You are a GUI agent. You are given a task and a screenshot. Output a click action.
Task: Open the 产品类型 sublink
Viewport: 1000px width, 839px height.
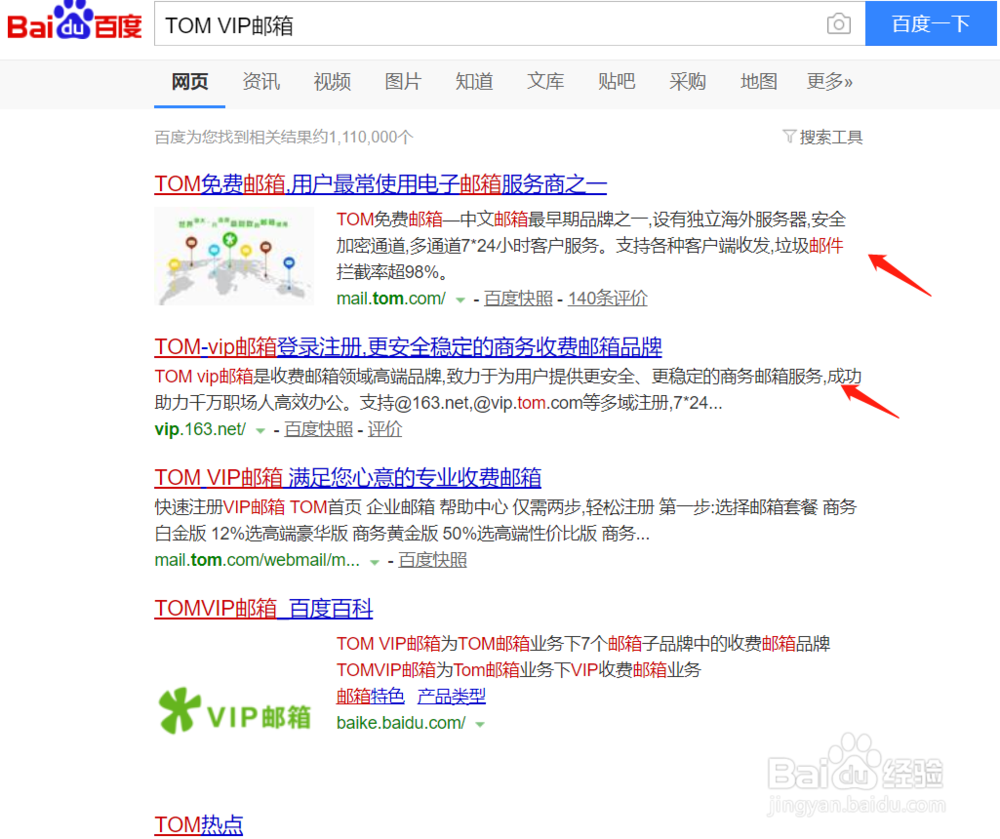coord(451,696)
